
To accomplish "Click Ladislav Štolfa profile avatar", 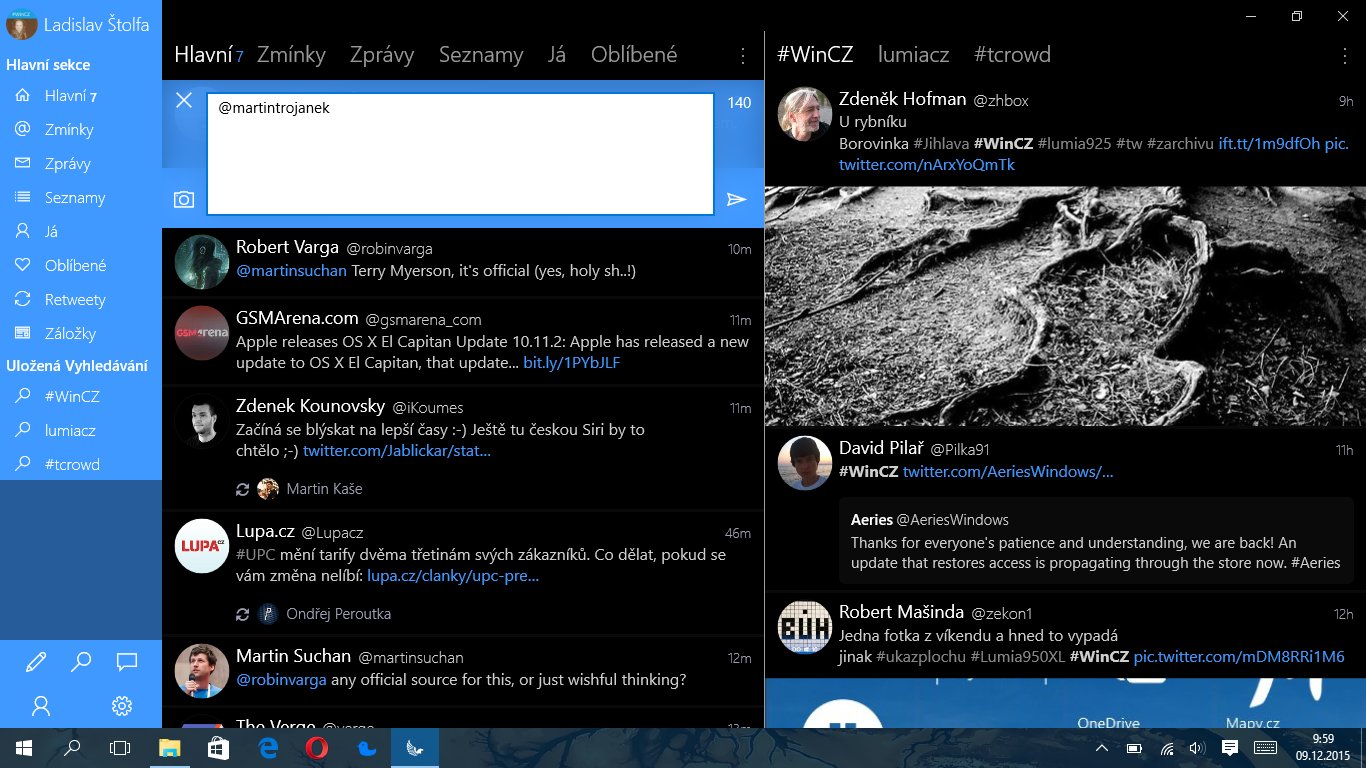I will pos(22,24).
